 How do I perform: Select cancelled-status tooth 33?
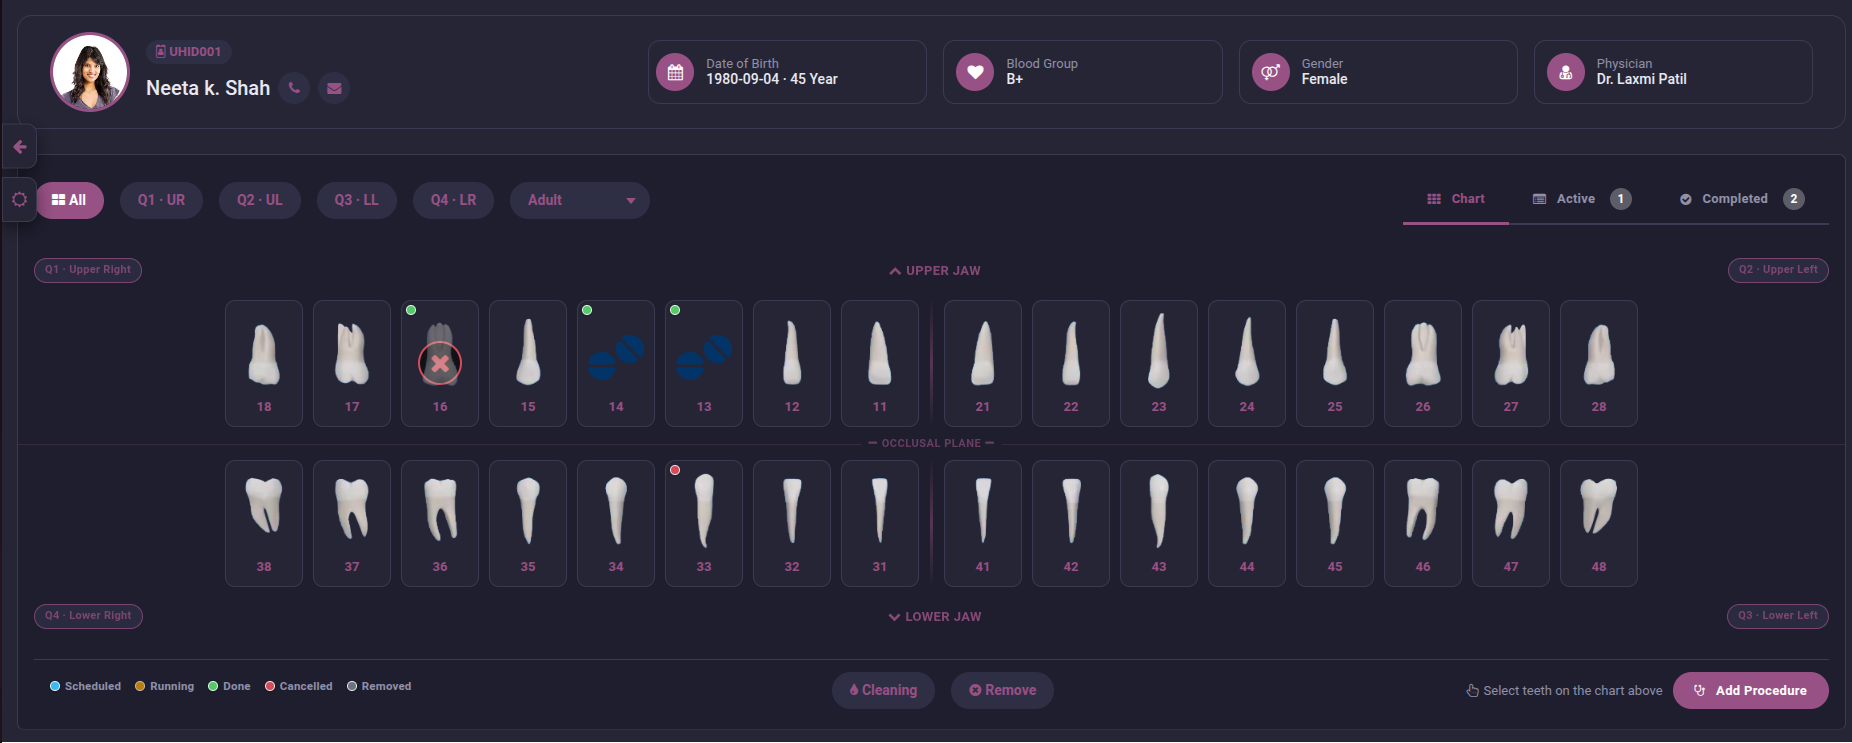pos(704,523)
